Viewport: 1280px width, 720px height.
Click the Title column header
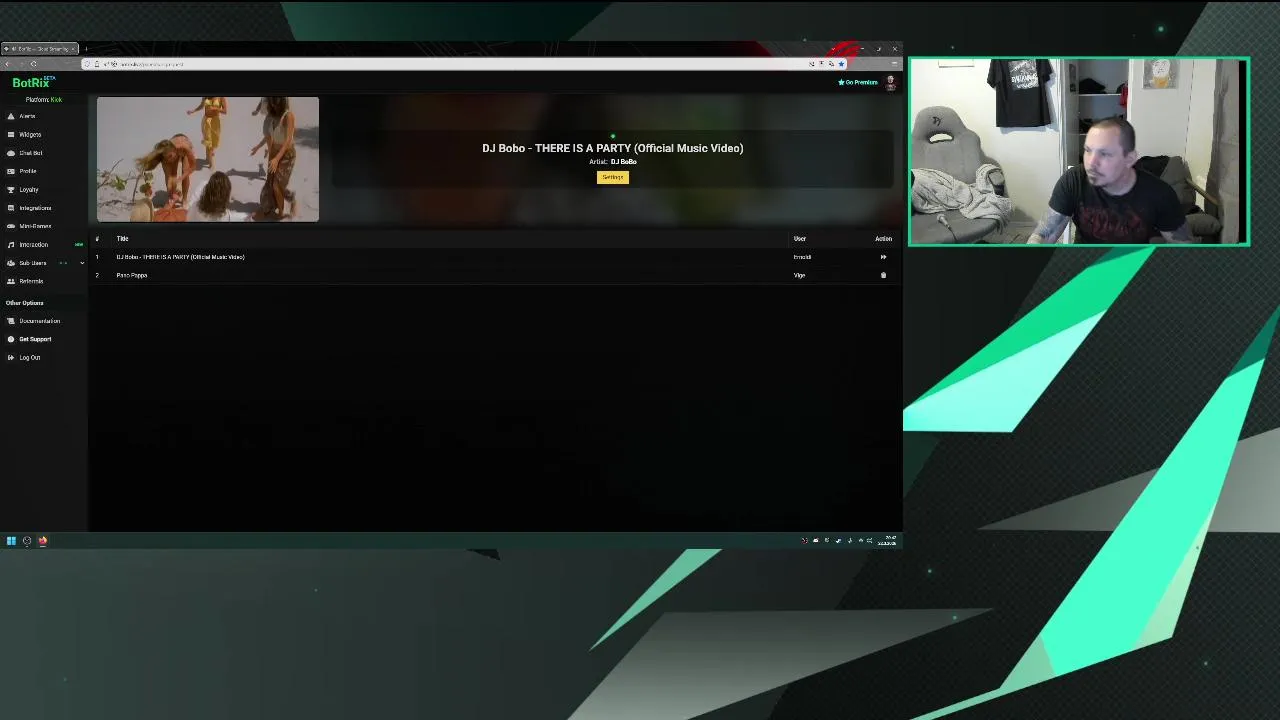[122, 239]
